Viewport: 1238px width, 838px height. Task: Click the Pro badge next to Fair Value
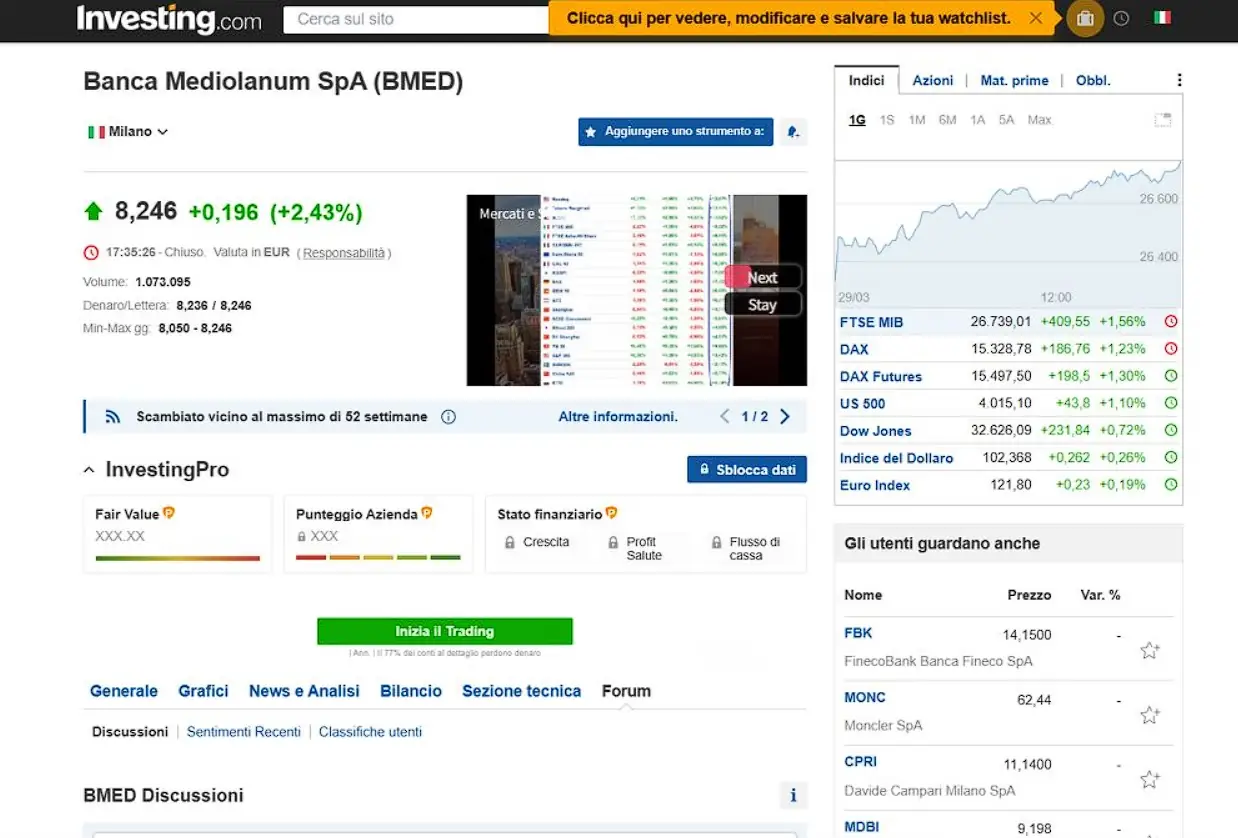[169, 513]
